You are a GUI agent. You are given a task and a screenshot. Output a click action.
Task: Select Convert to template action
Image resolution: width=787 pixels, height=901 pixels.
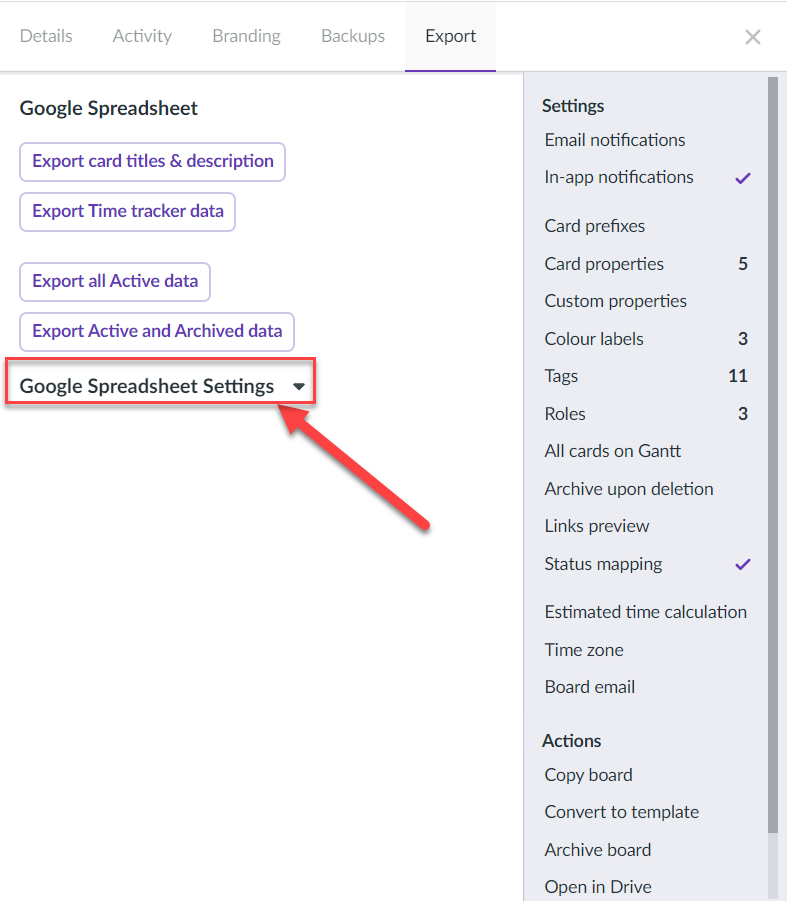point(622,813)
